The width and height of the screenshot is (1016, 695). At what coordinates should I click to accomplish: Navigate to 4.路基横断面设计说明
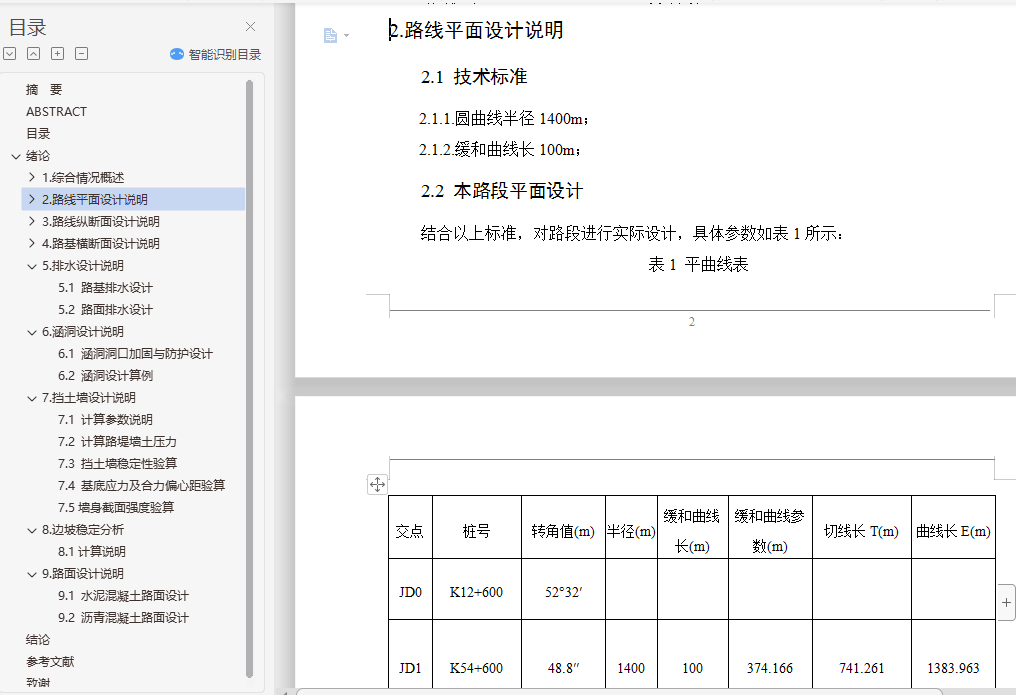point(100,244)
